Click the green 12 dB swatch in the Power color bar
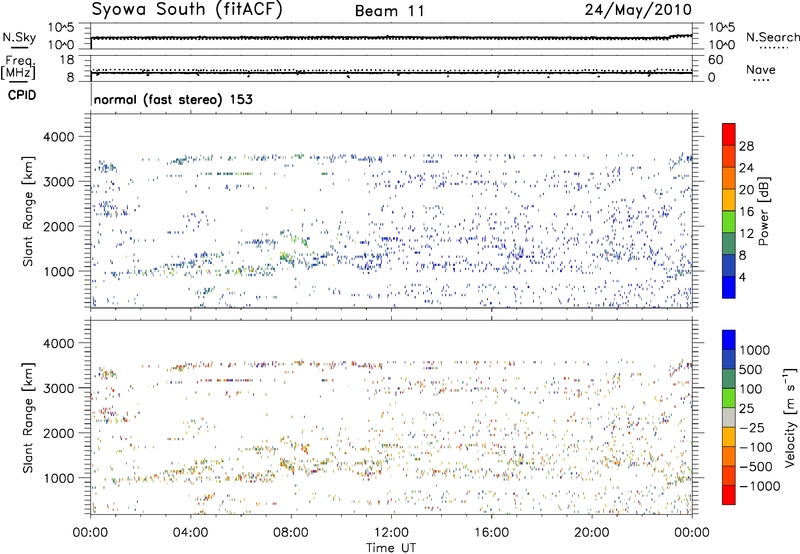The image size is (800, 554). click(729, 221)
